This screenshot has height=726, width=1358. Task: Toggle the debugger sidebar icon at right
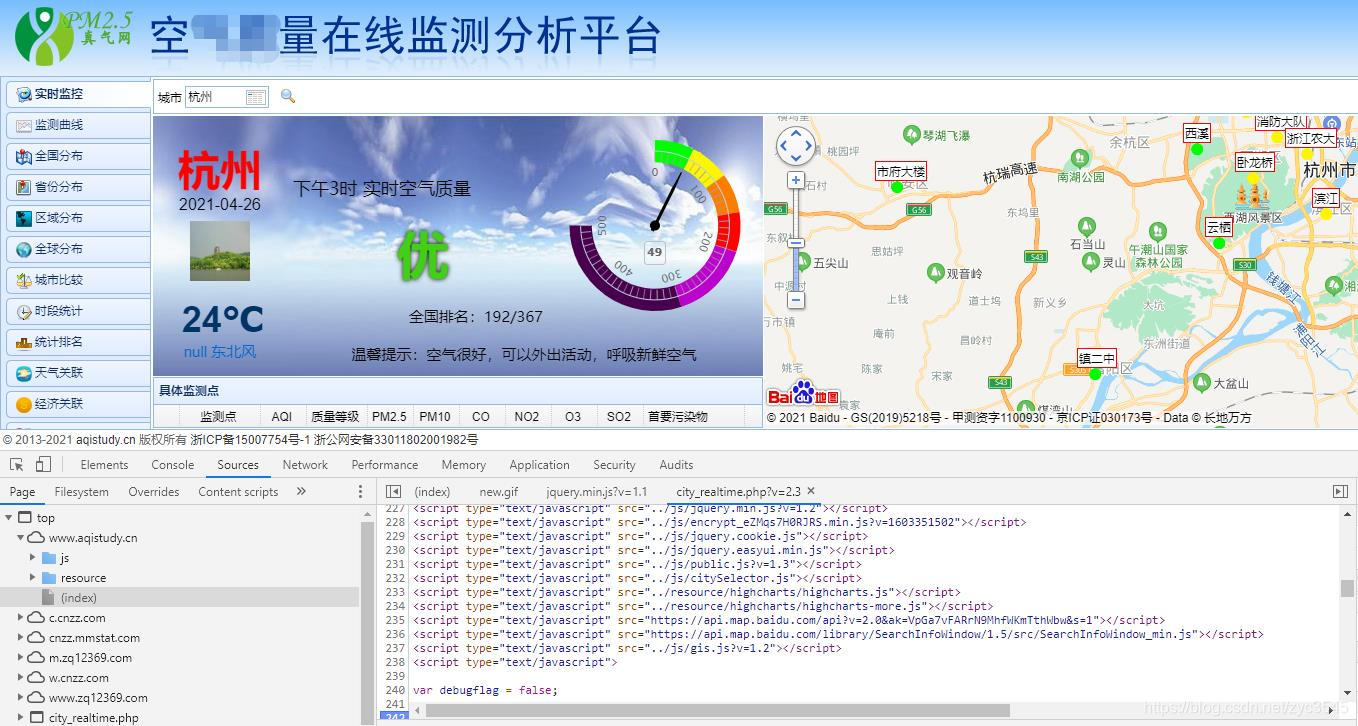(x=1340, y=491)
